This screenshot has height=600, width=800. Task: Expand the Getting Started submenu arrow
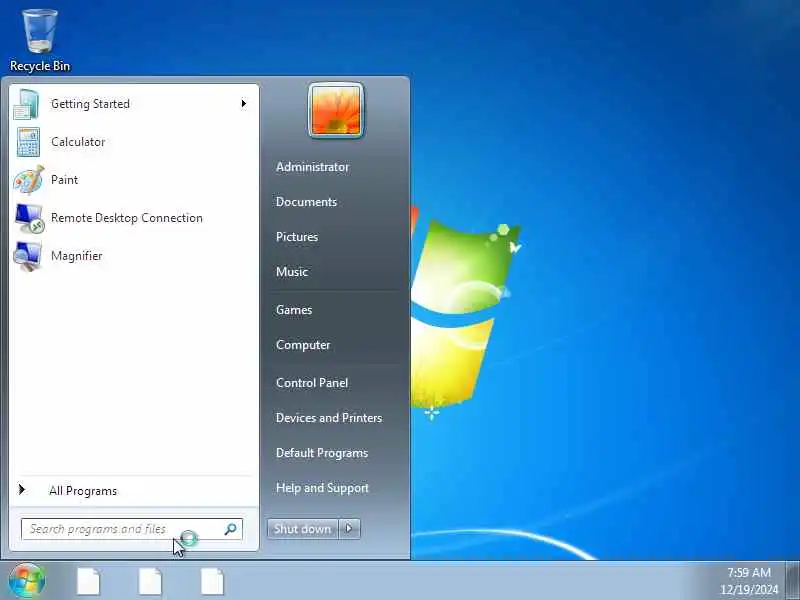[x=244, y=104]
